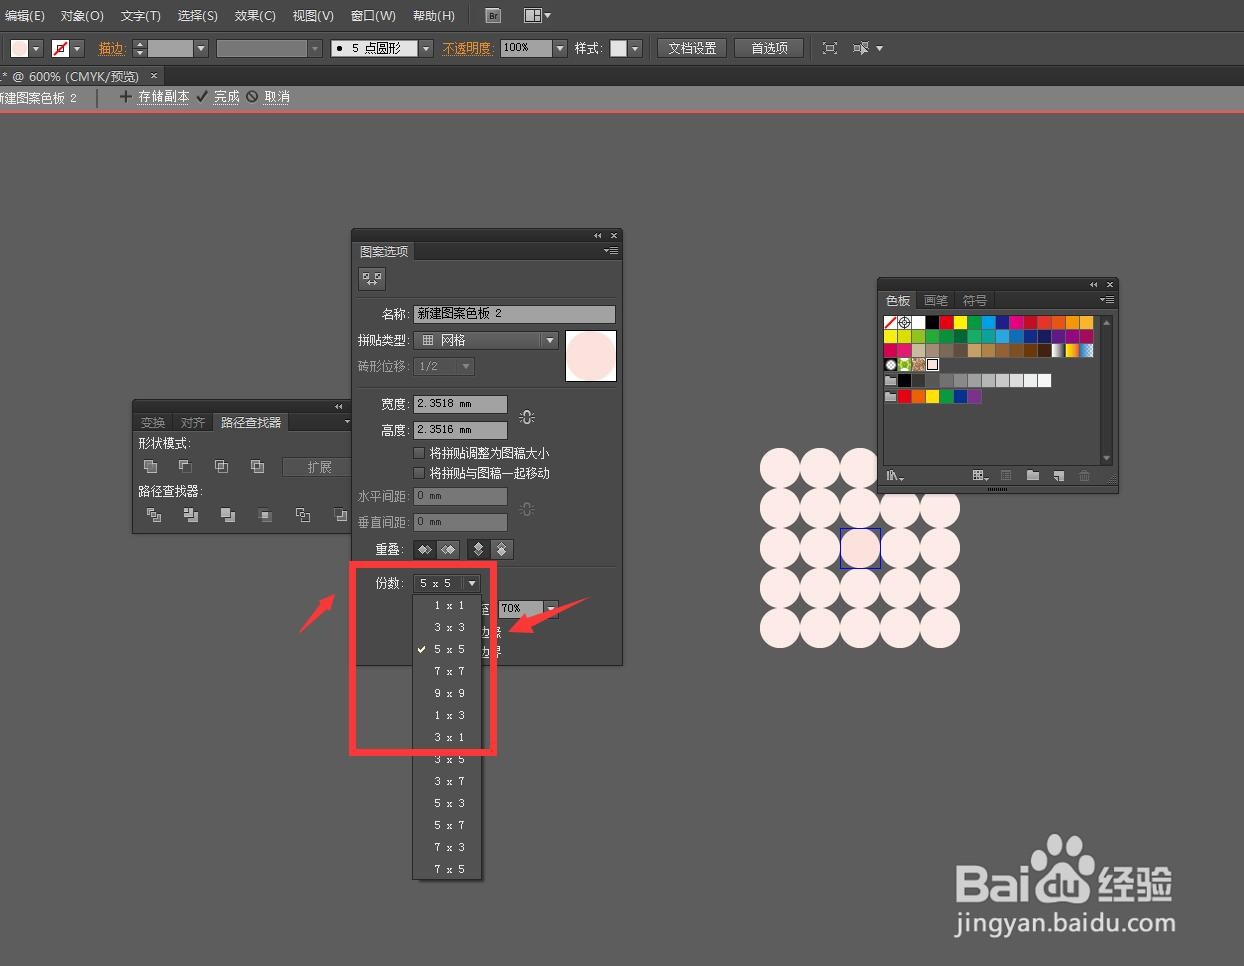1244x966 pixels.
Task: Click the 高度 field 2.3516 mm
Action: coord(460,430)
